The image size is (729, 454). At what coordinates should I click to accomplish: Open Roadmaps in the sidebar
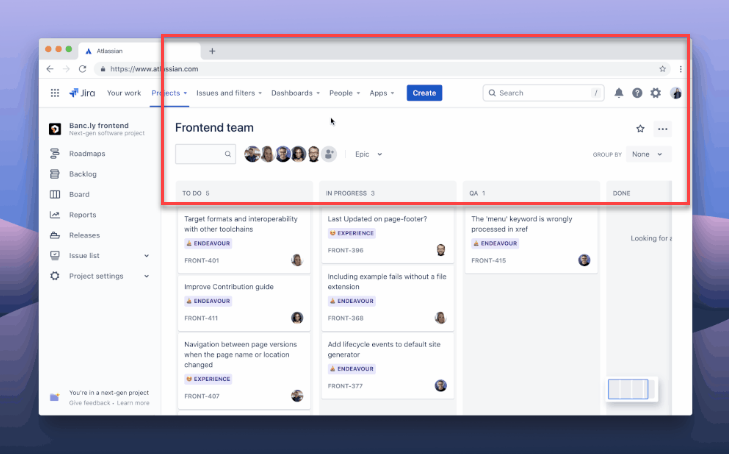tap(87, 153)
